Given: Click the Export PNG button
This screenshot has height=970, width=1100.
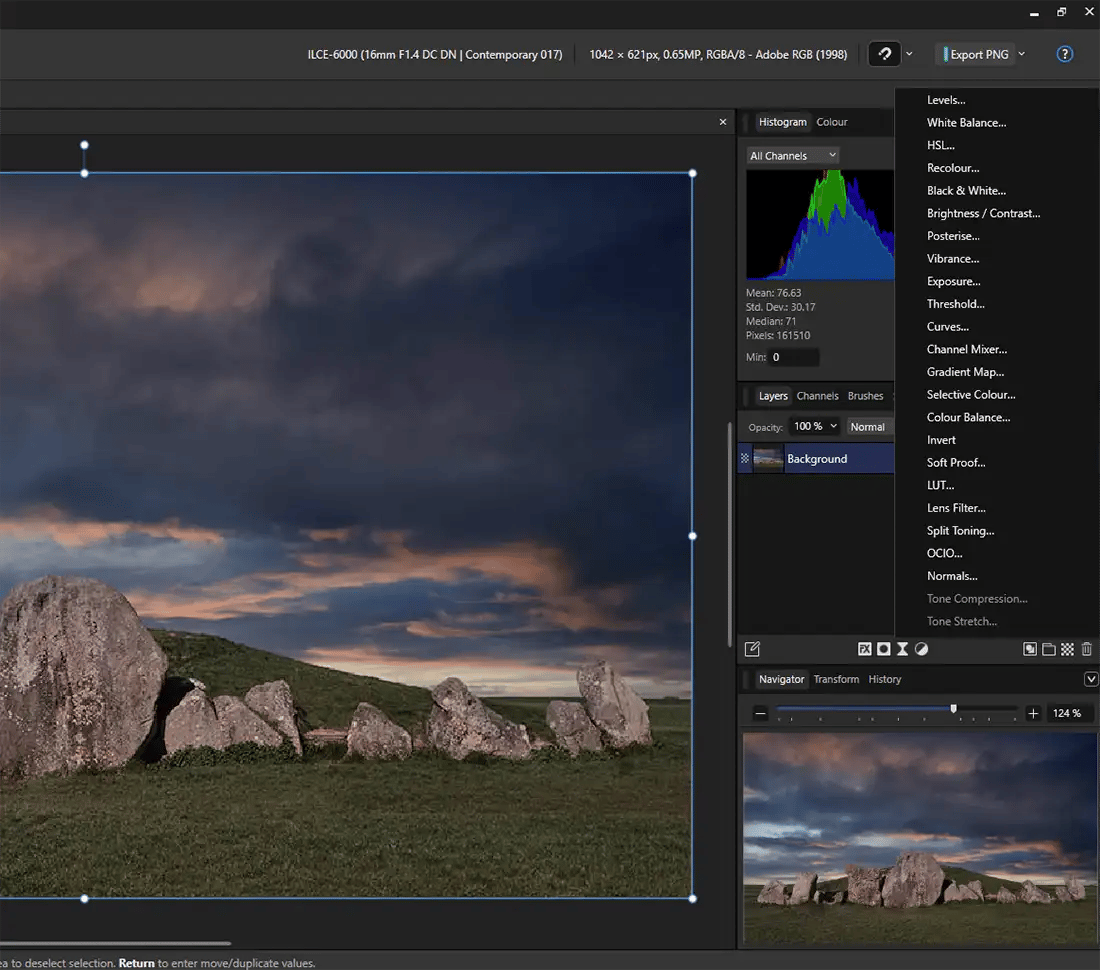Looking at the screenshot, I should point(975,54).
